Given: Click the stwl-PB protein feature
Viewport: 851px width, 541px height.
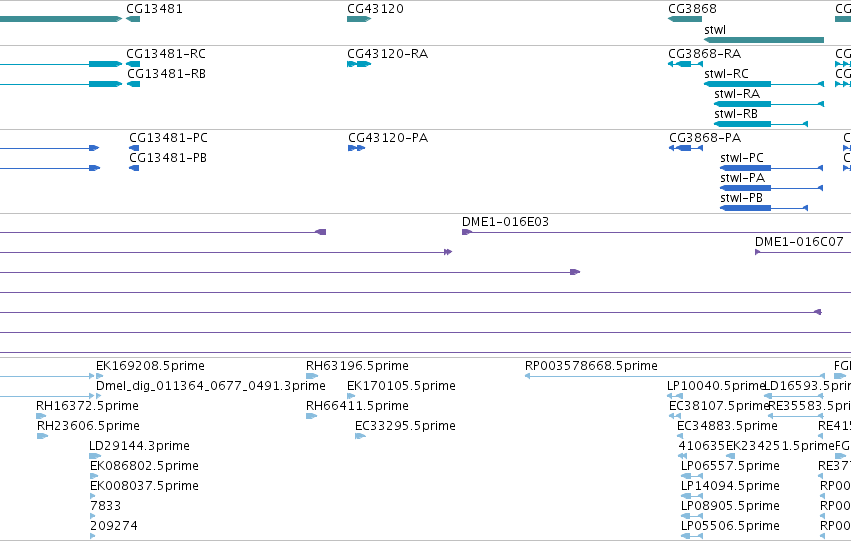Looking at the screenshot, I should click(x=764, y=208).
